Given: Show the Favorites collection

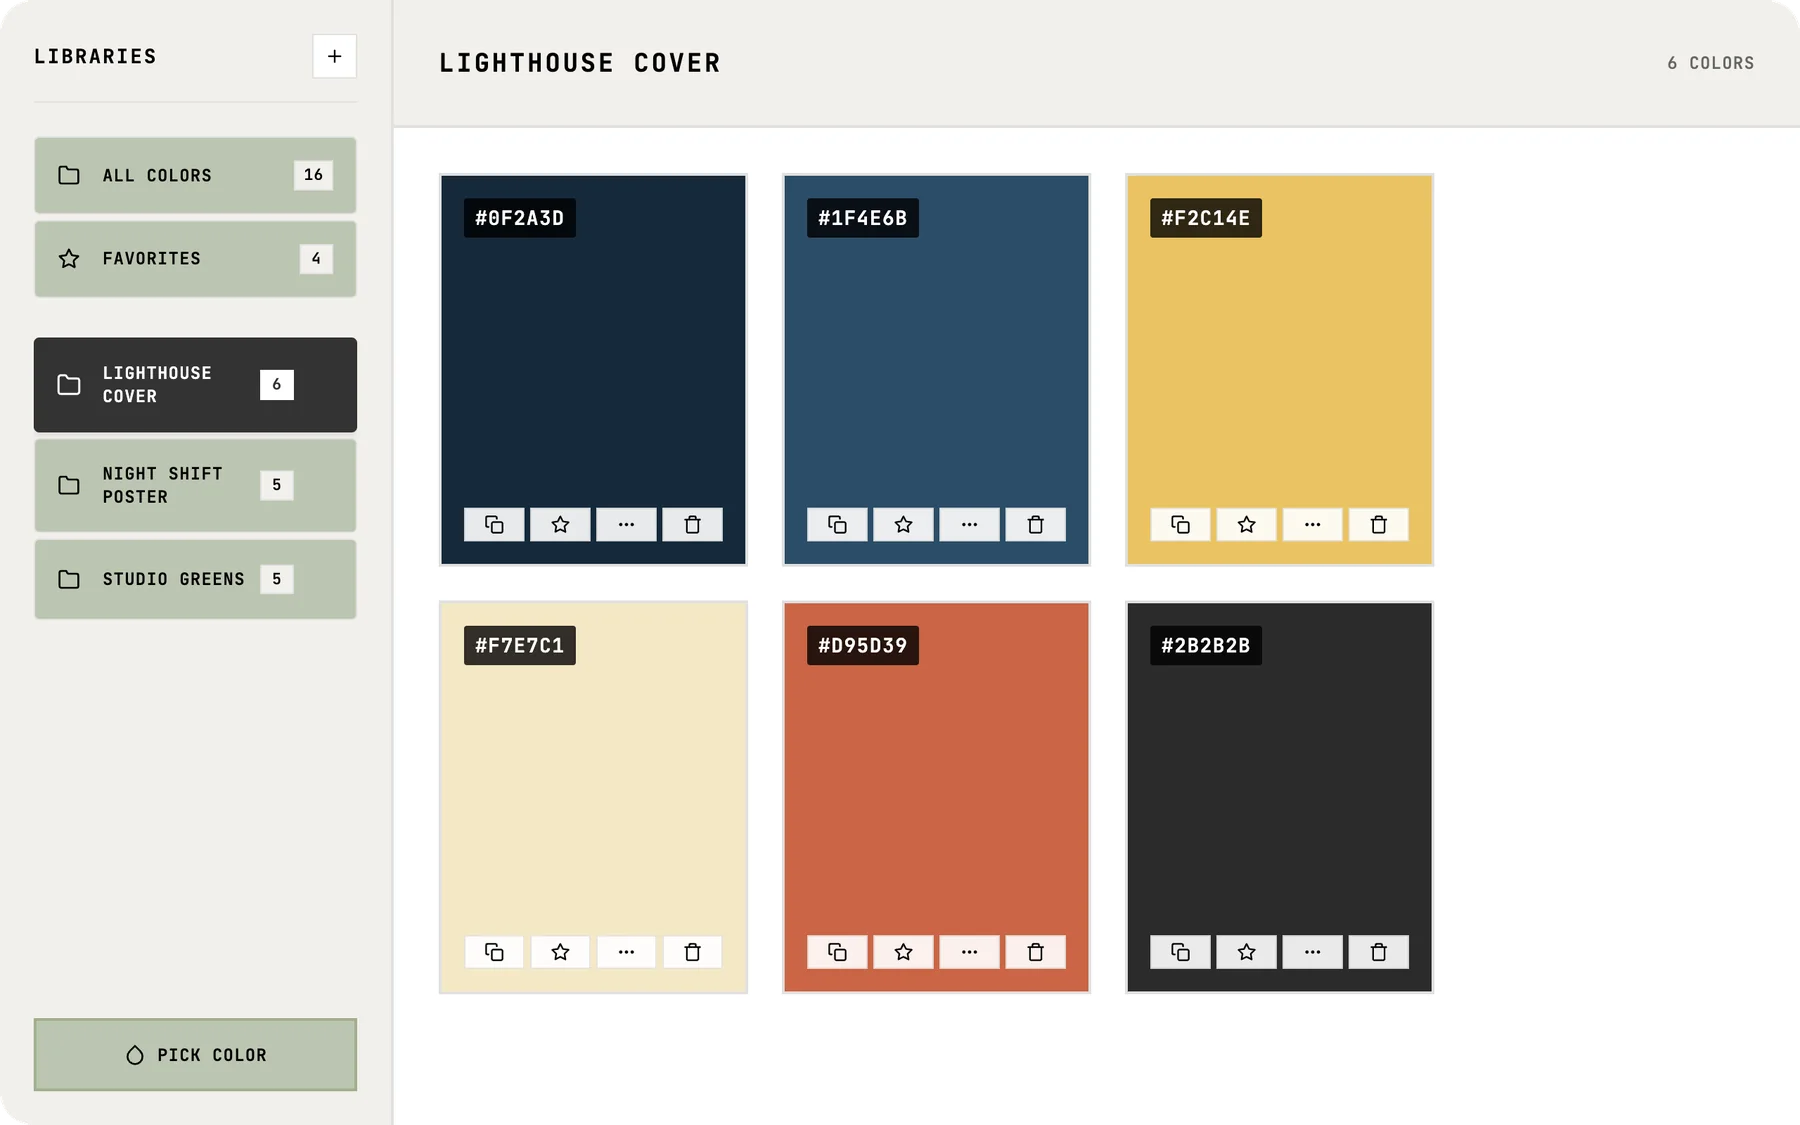Looking at the screenshot, I should 195,259.
